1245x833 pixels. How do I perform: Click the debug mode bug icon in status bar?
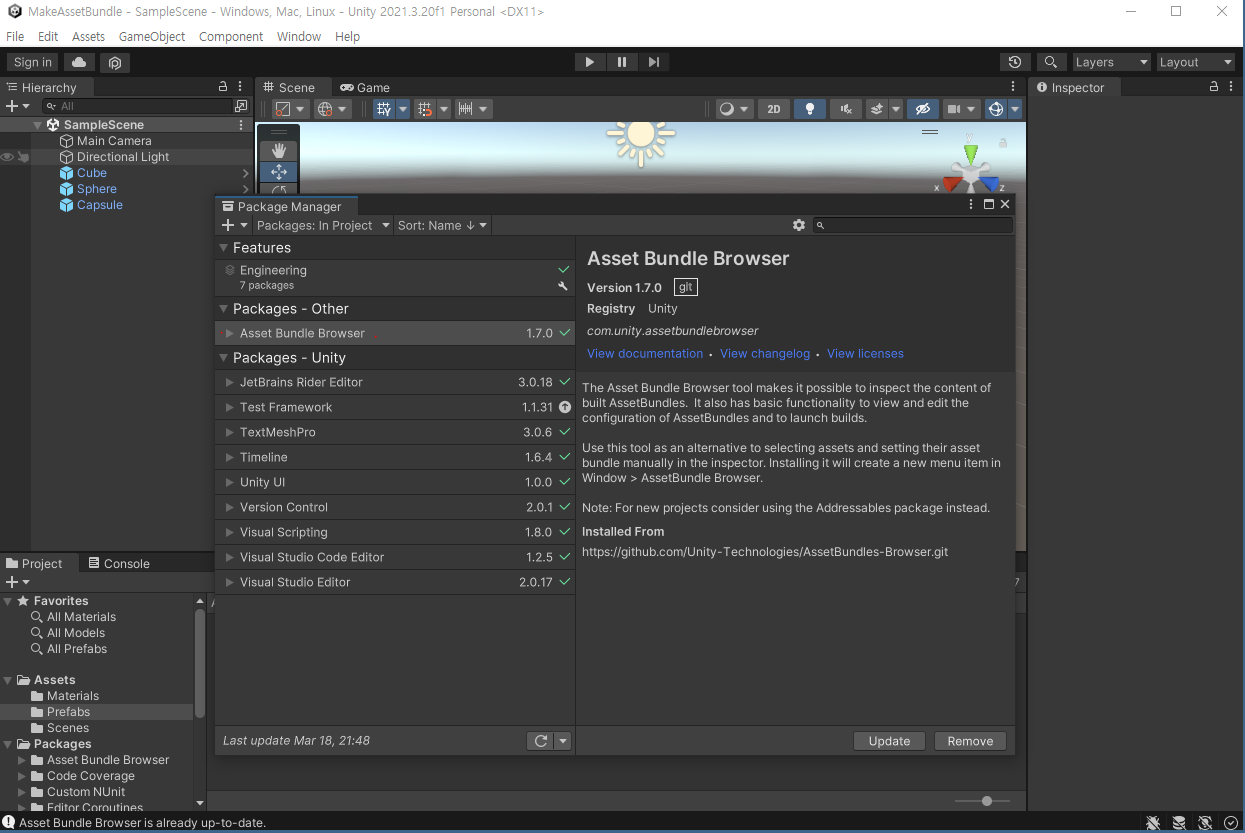click(x=1153, y=823)
